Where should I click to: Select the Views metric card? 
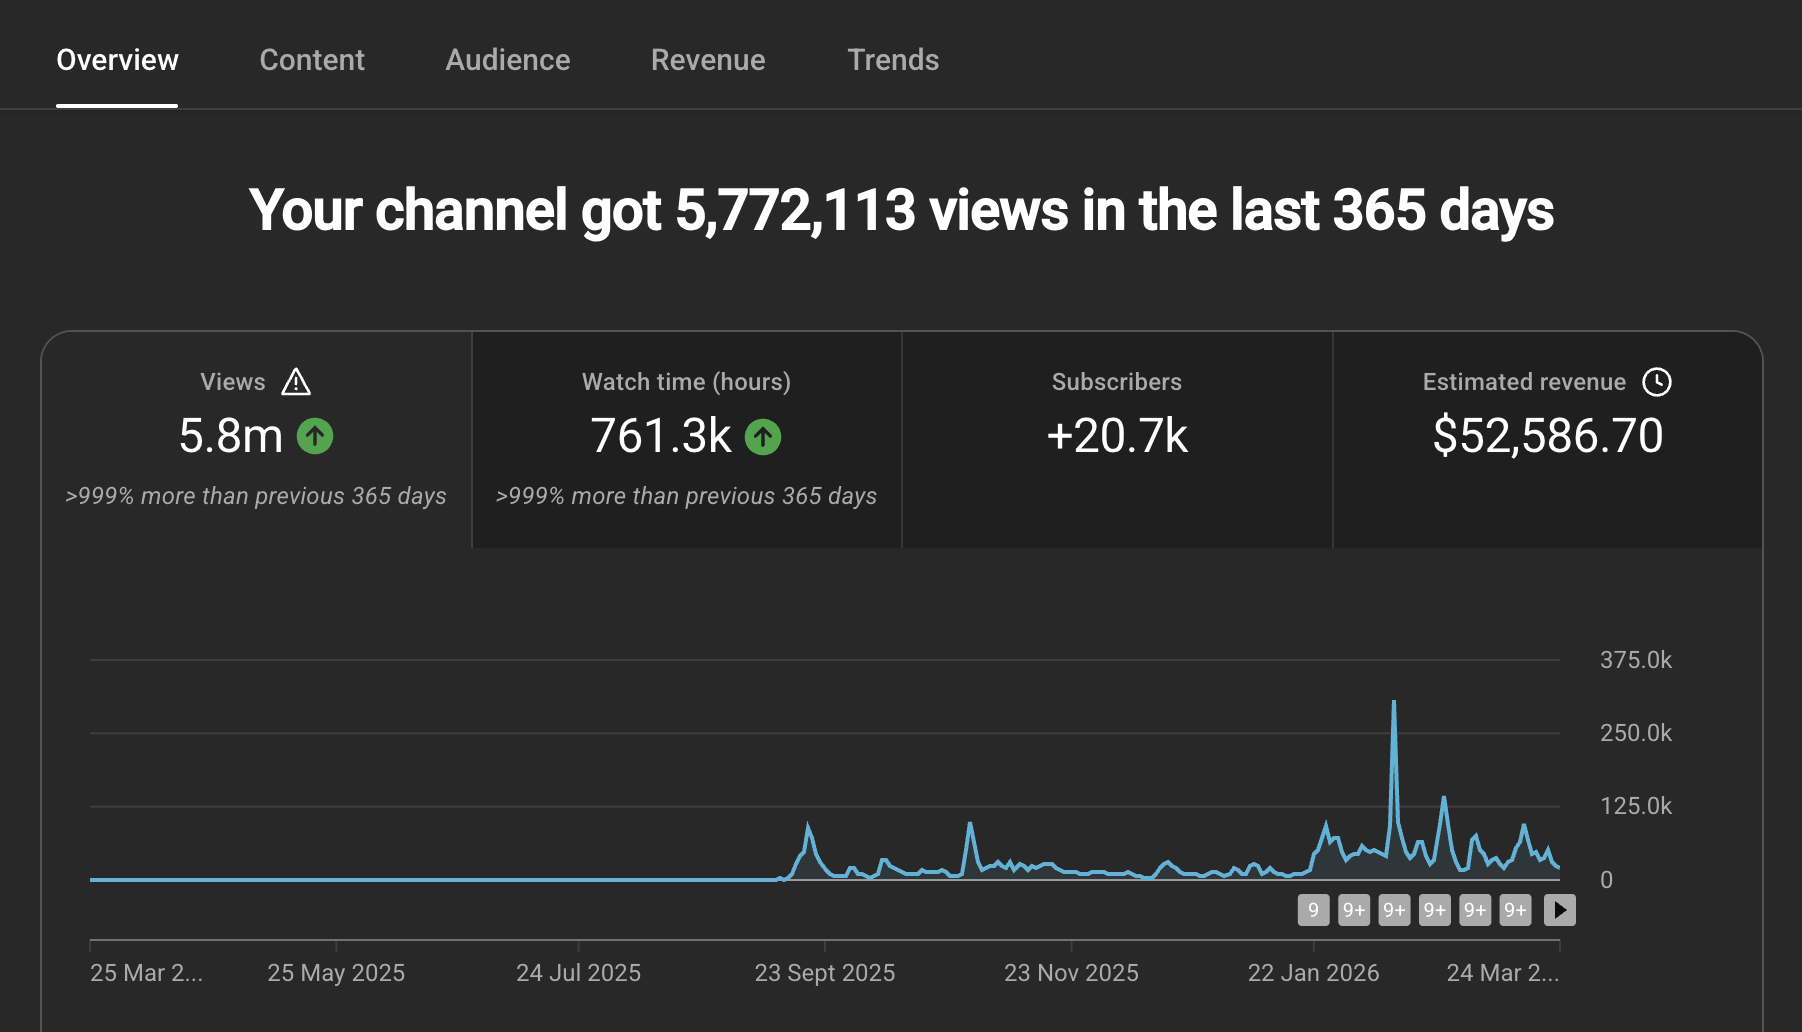256,440
